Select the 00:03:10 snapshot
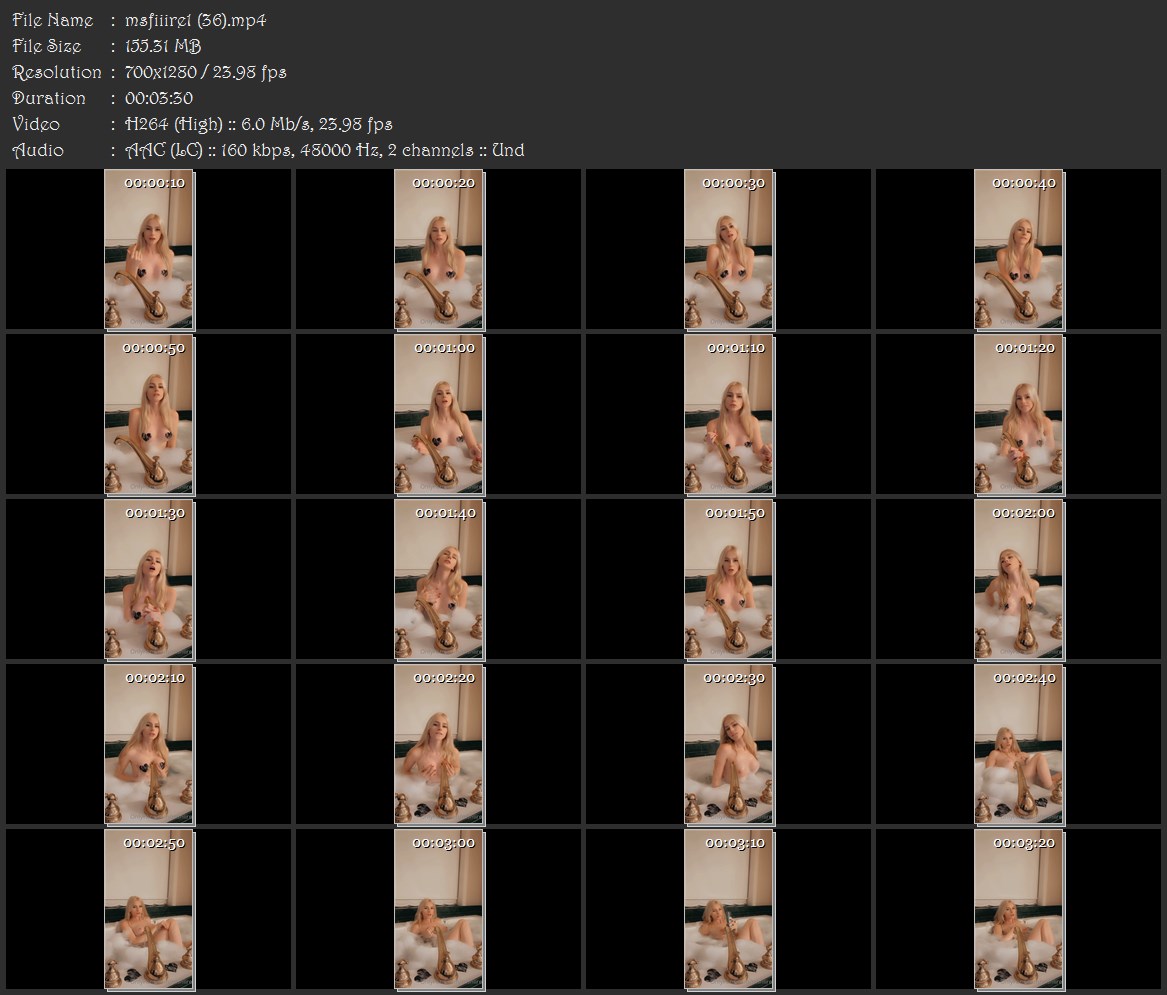 [x=729, y=910]
